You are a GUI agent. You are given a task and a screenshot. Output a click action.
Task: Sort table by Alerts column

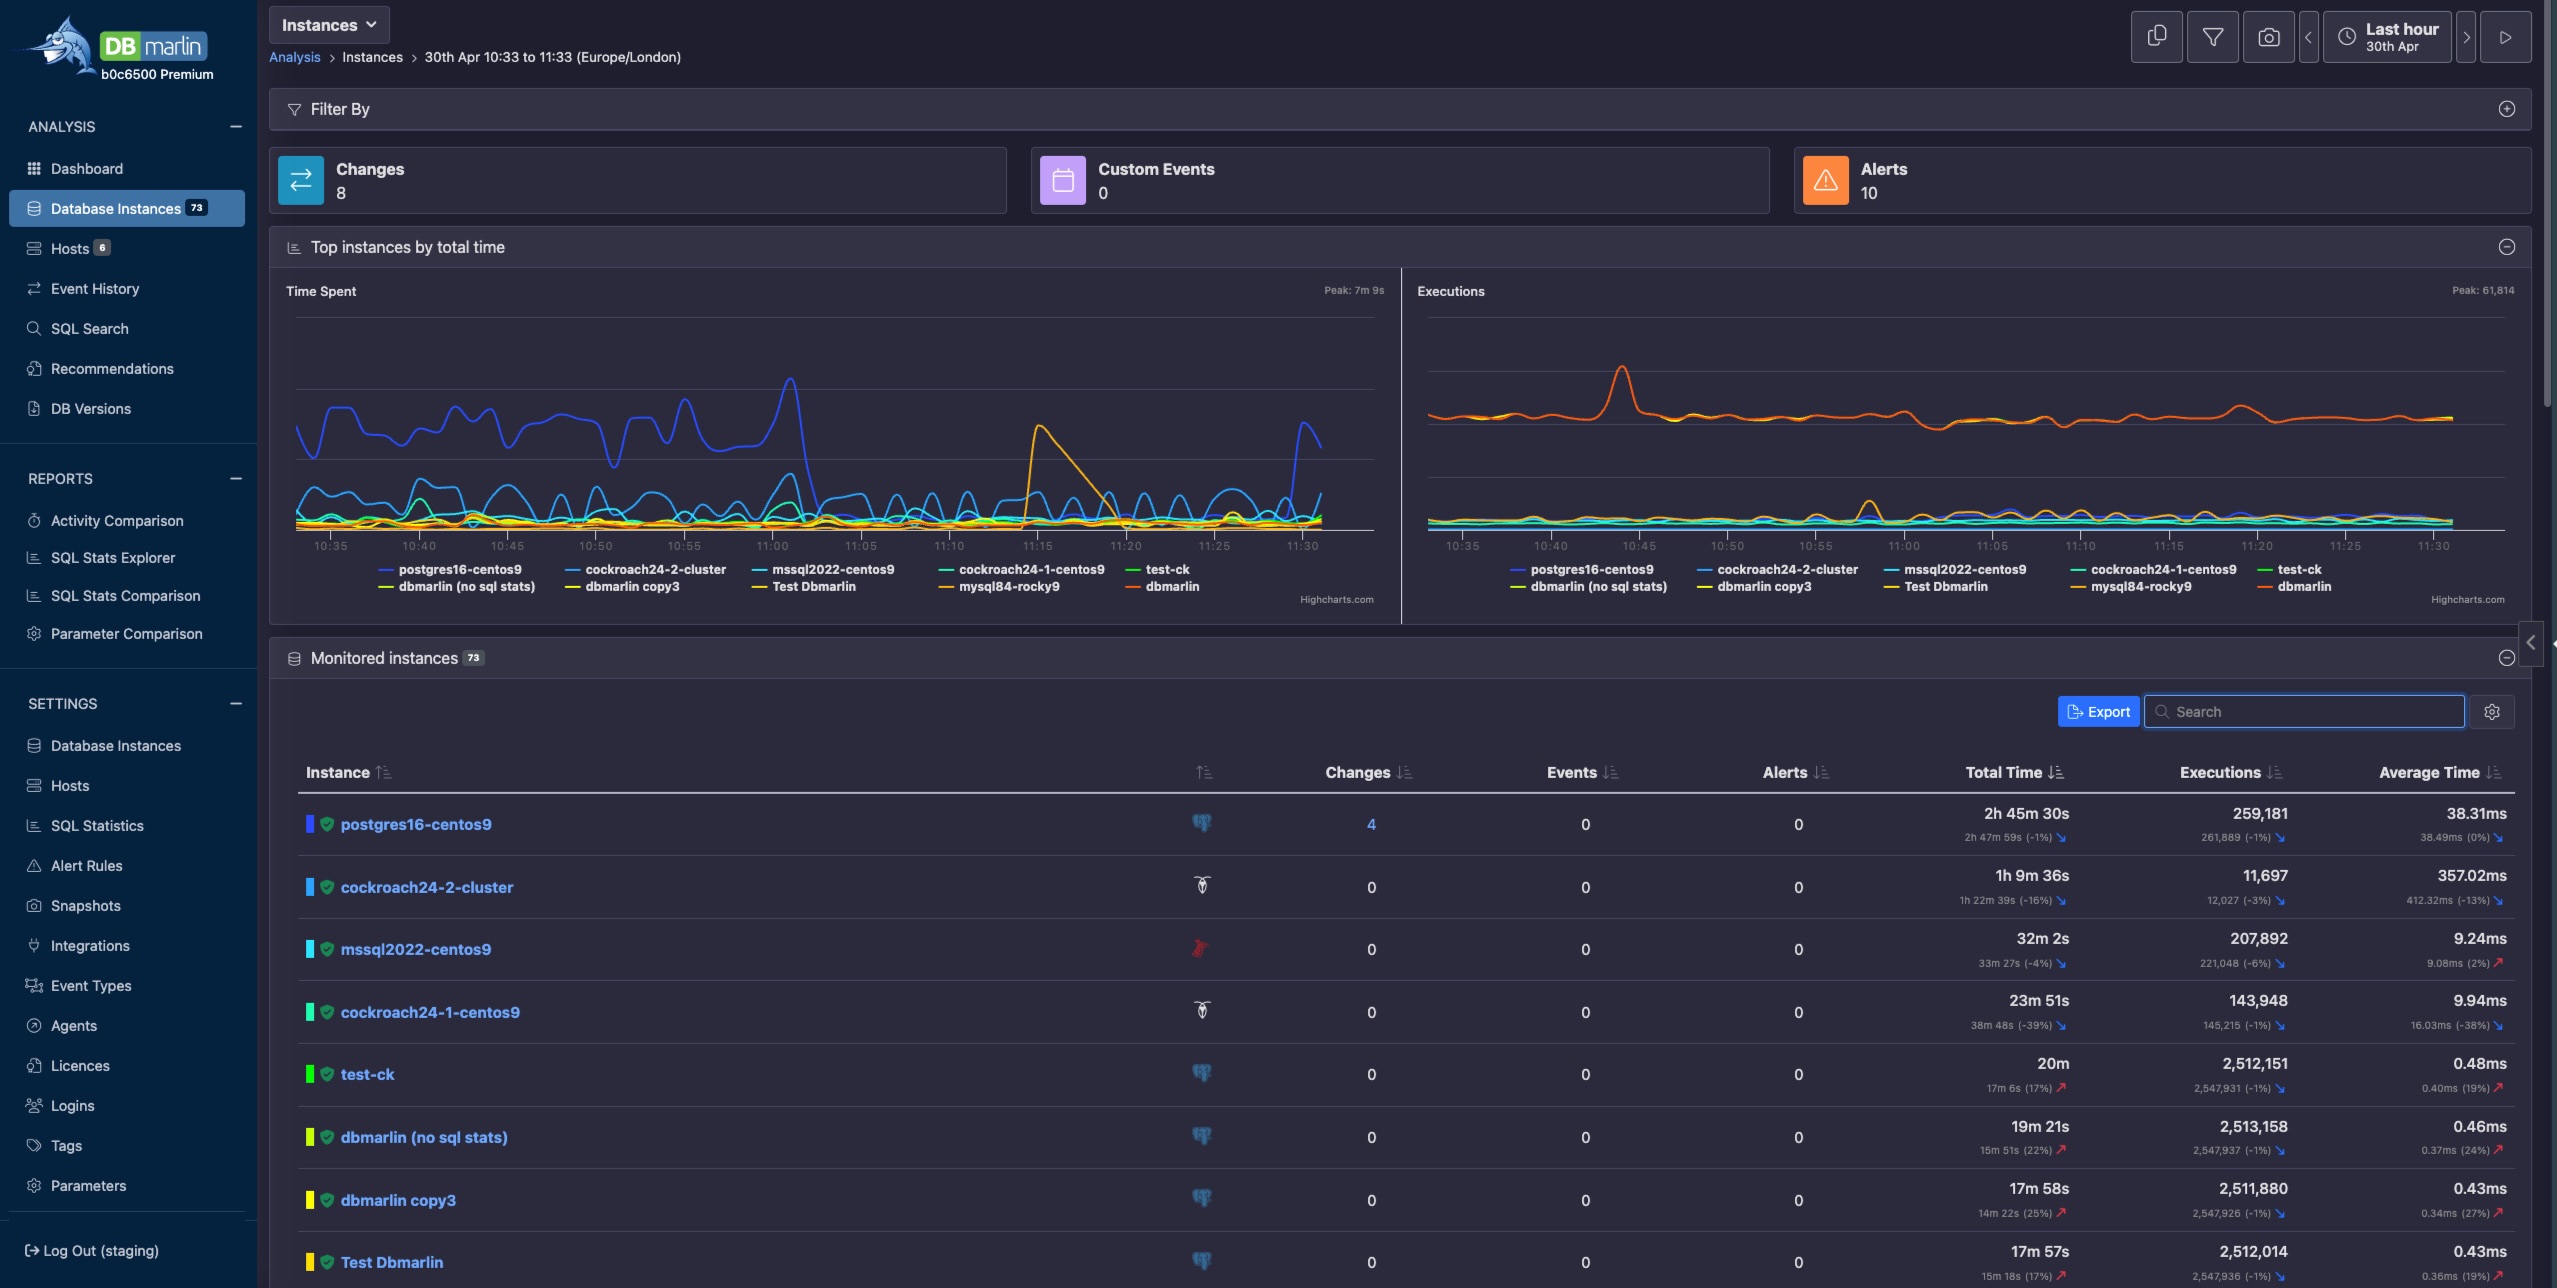[x=1795, y=773]
